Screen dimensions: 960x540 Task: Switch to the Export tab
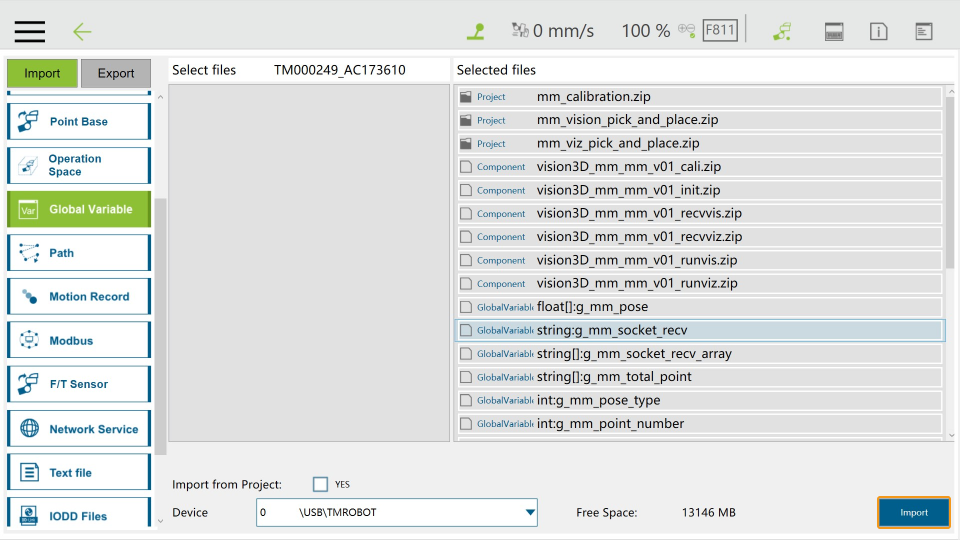pyautogui.click(x=116, y=73)
